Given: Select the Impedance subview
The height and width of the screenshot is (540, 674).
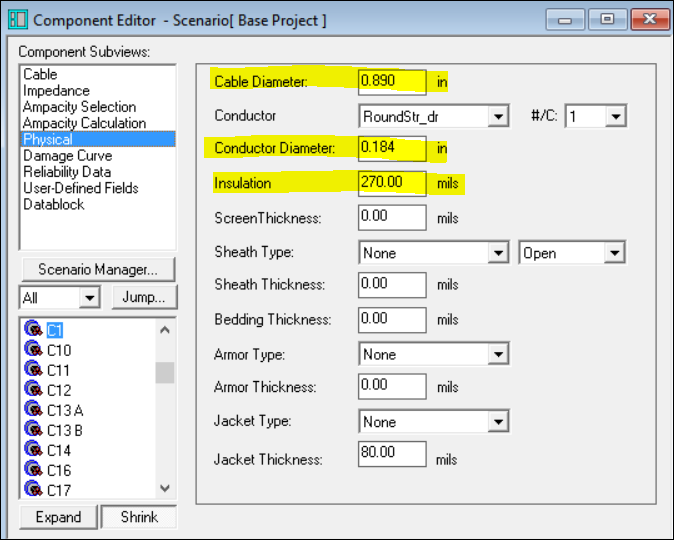Looking at the screenshot, I should 55,91.
